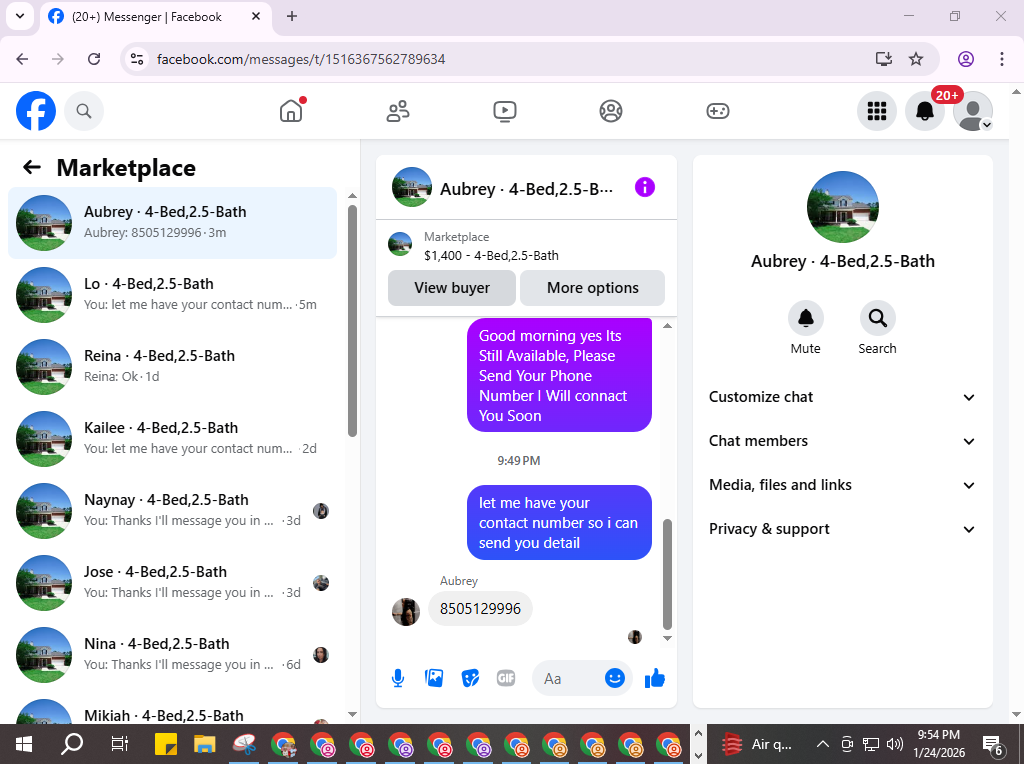Select the Messenger | Facebook tab
The height and width of the screenshot is (764, 1024).
pyautogui.click(x=155, y=17)
